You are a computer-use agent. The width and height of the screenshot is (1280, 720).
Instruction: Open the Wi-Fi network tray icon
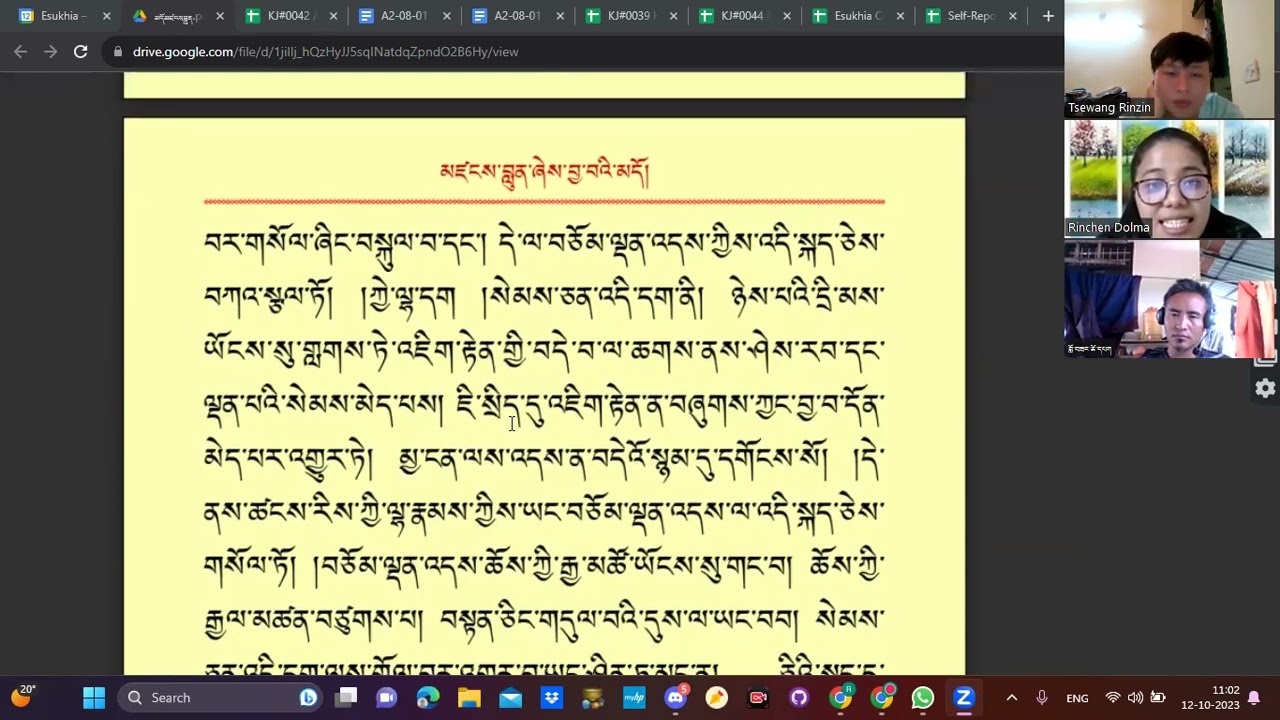pyautogui.click(x=1113, y=697)
